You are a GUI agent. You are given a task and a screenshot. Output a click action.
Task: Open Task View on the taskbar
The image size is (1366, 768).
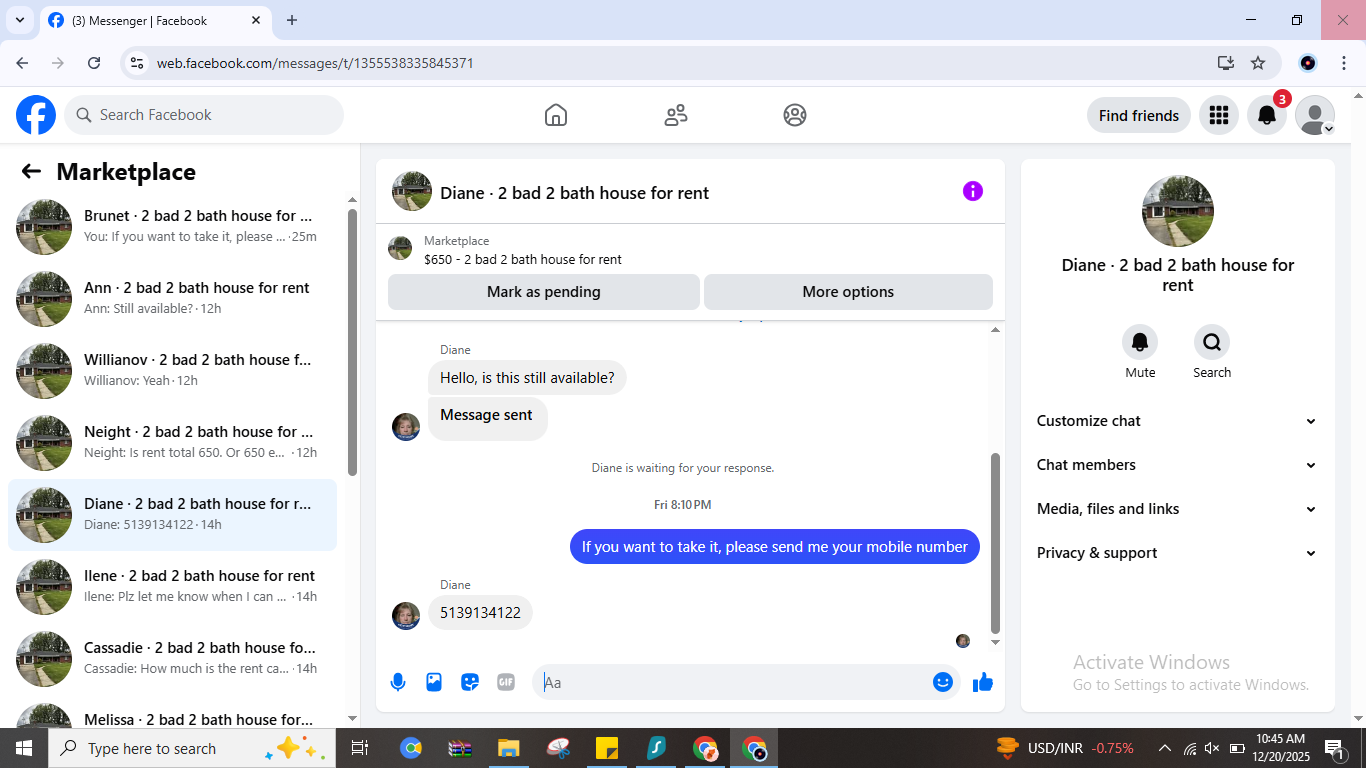click(x=360, y=748)
